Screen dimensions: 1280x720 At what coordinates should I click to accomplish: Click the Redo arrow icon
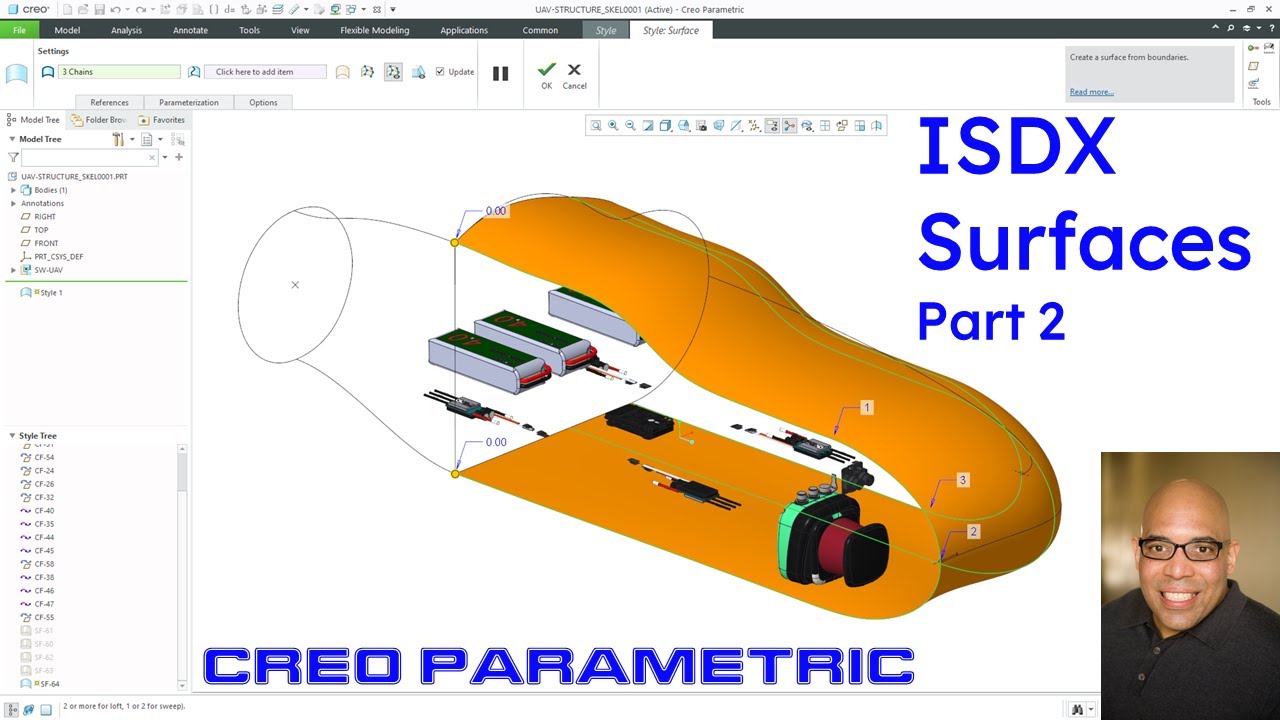pos(140,9)
